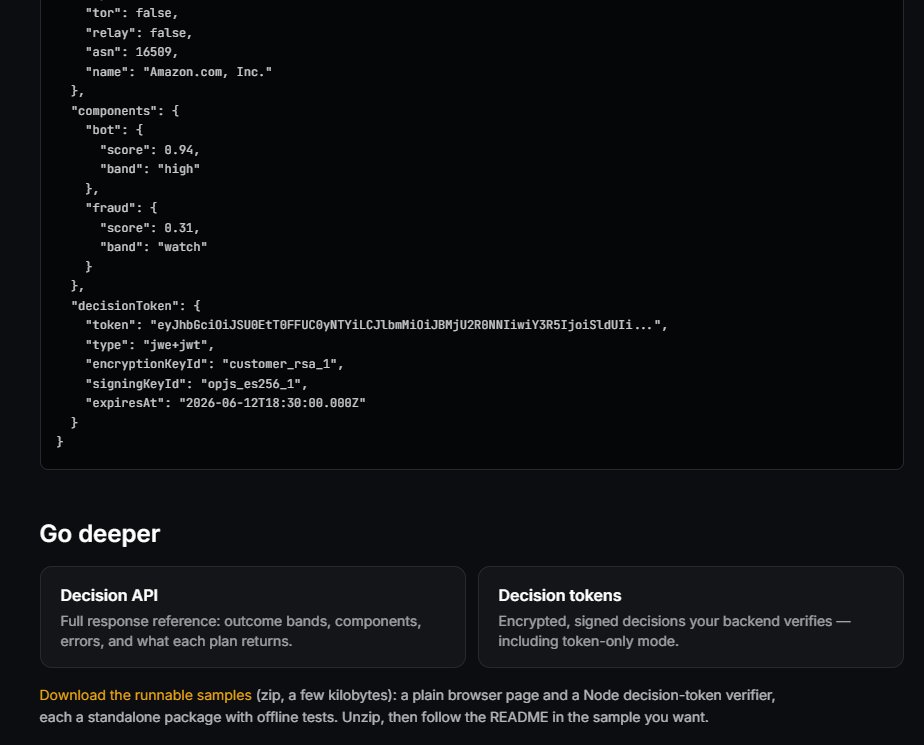Open the Decision API card
Screen dimensions: 924x745
click(253, 617)
